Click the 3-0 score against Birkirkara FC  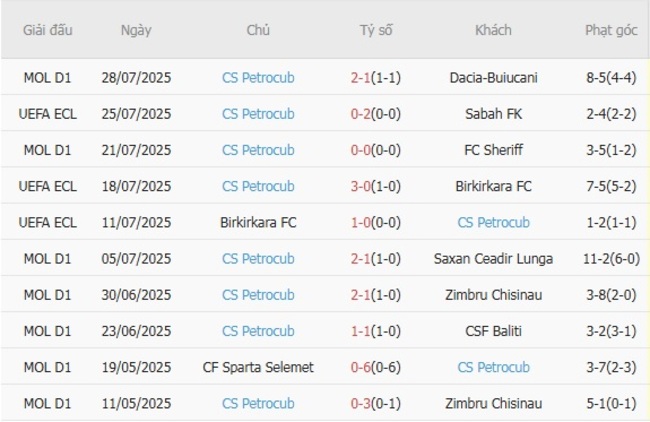coord(364,186)
